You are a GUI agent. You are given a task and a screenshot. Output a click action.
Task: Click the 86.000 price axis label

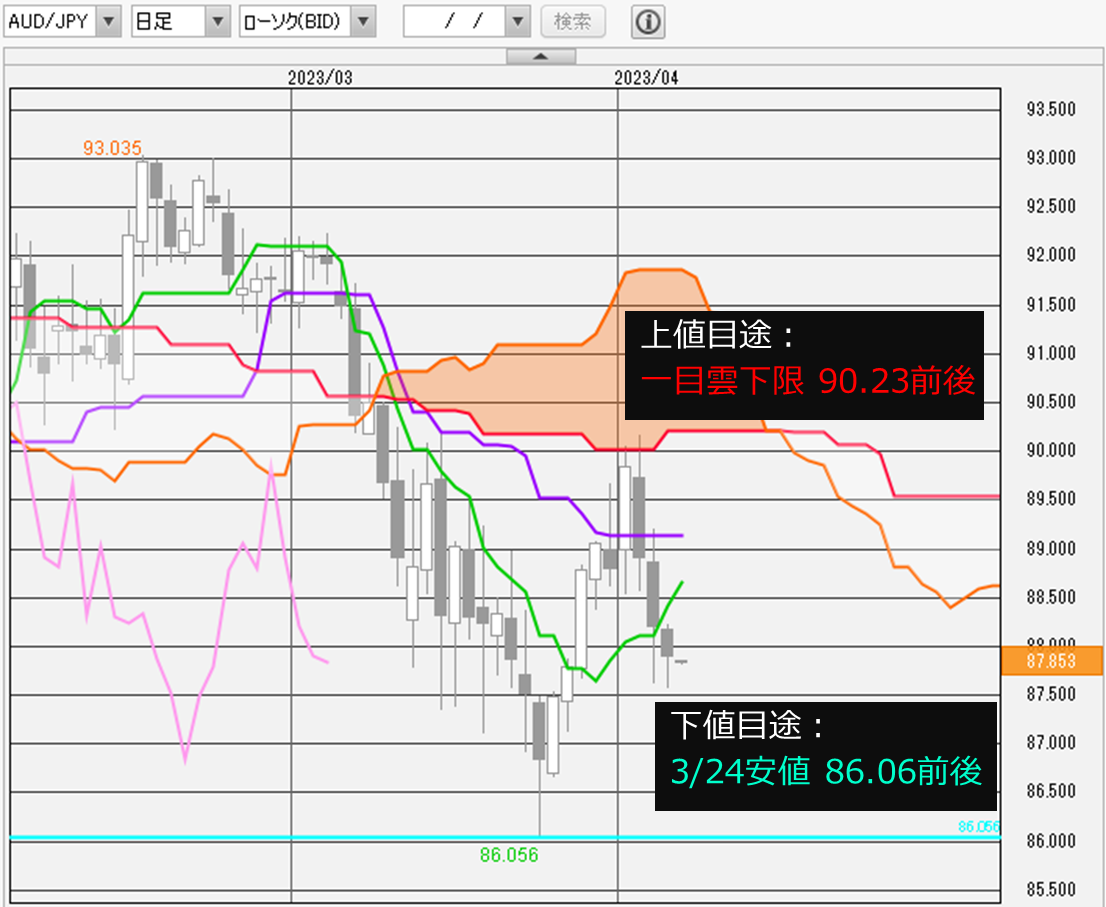[1051, 841]
